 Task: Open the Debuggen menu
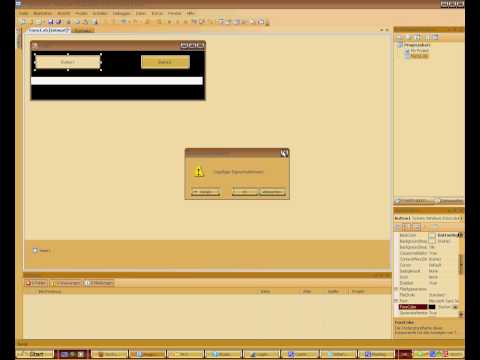122,13
